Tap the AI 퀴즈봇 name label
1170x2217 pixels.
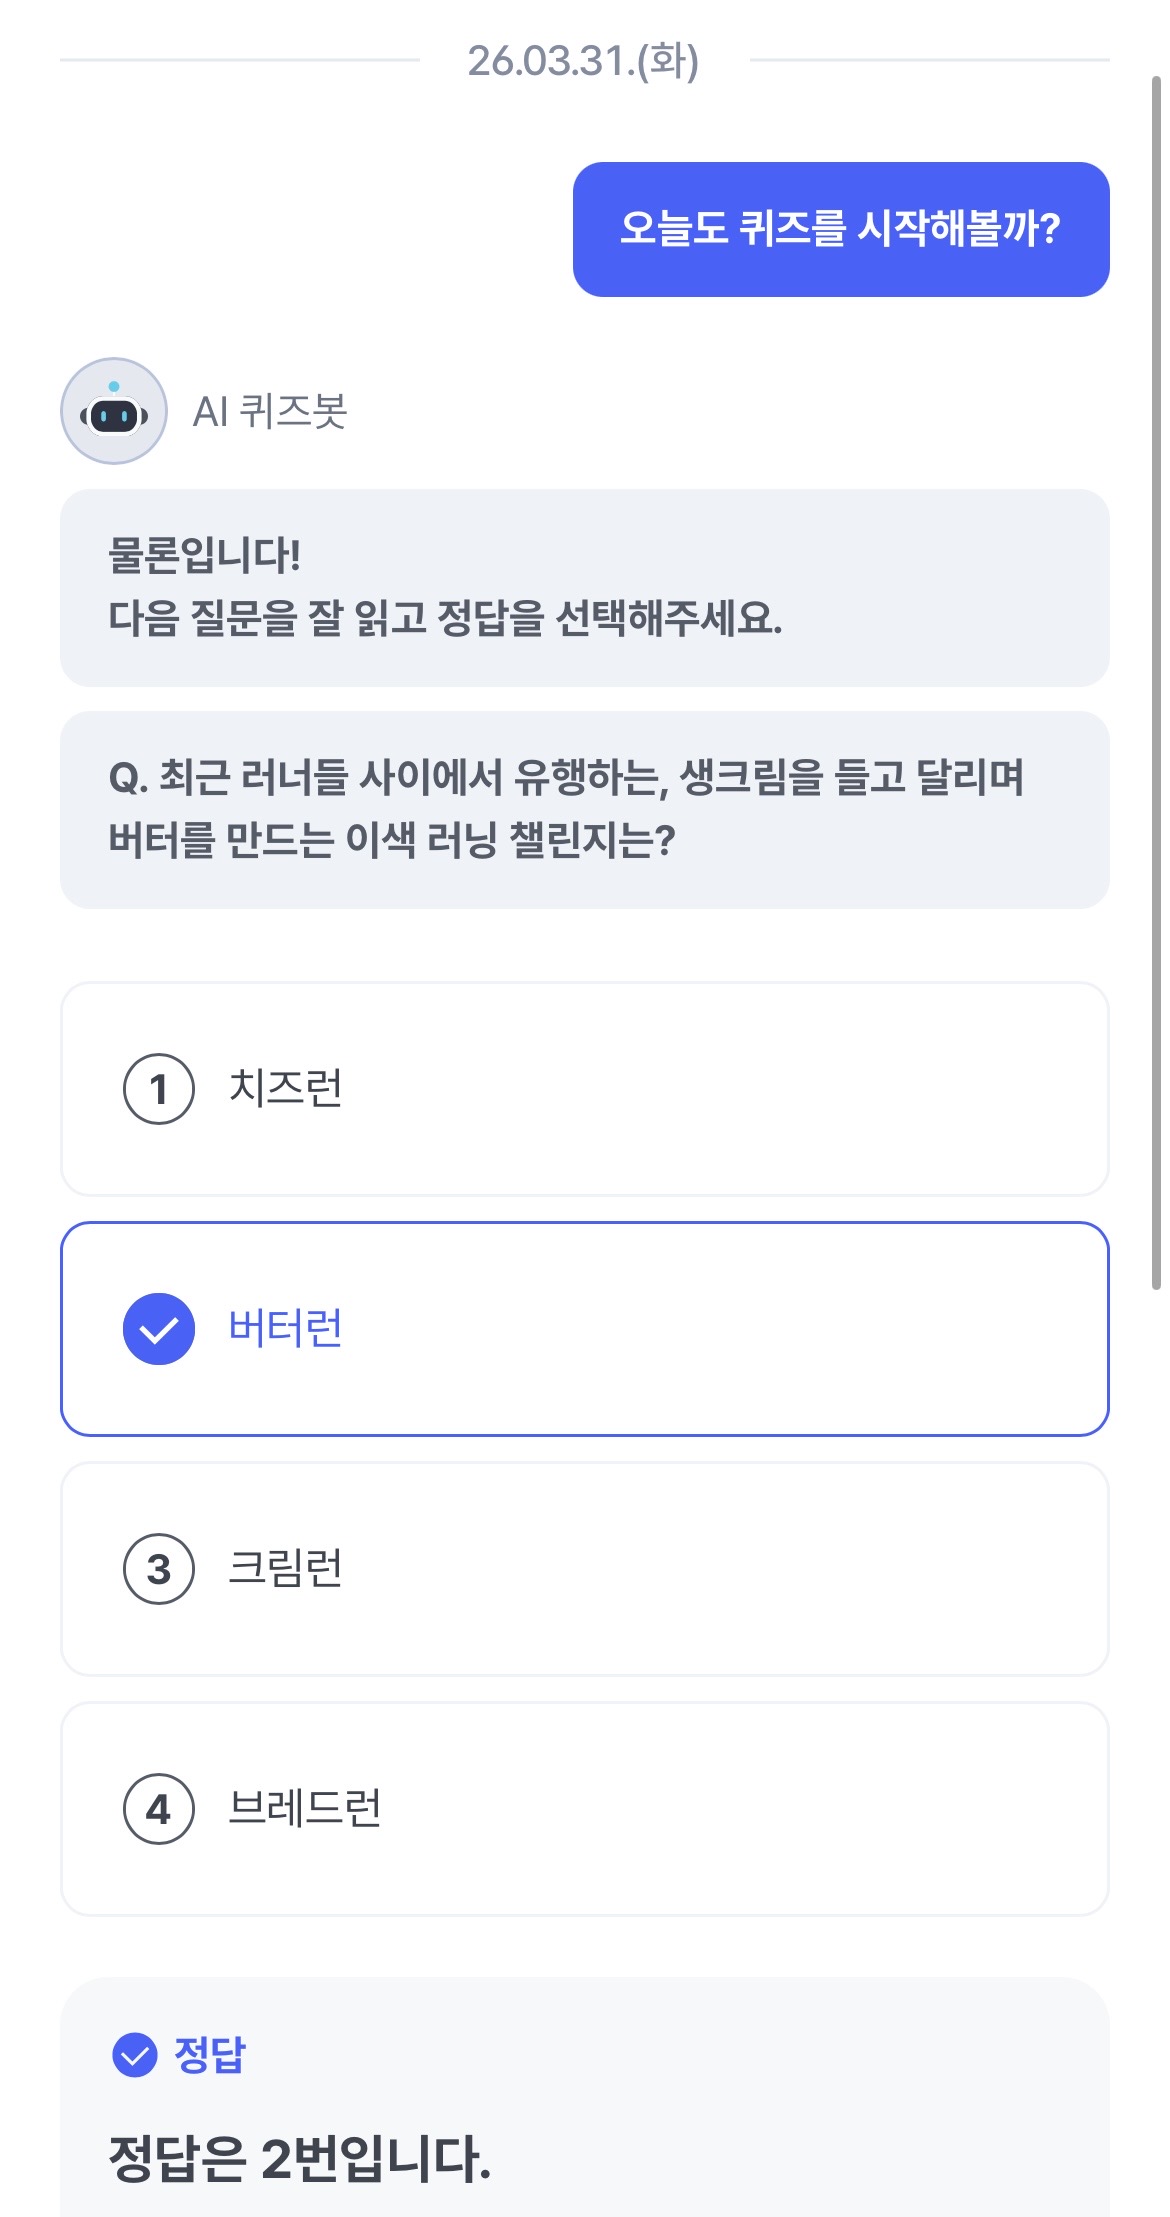click(x=270, y=411)
